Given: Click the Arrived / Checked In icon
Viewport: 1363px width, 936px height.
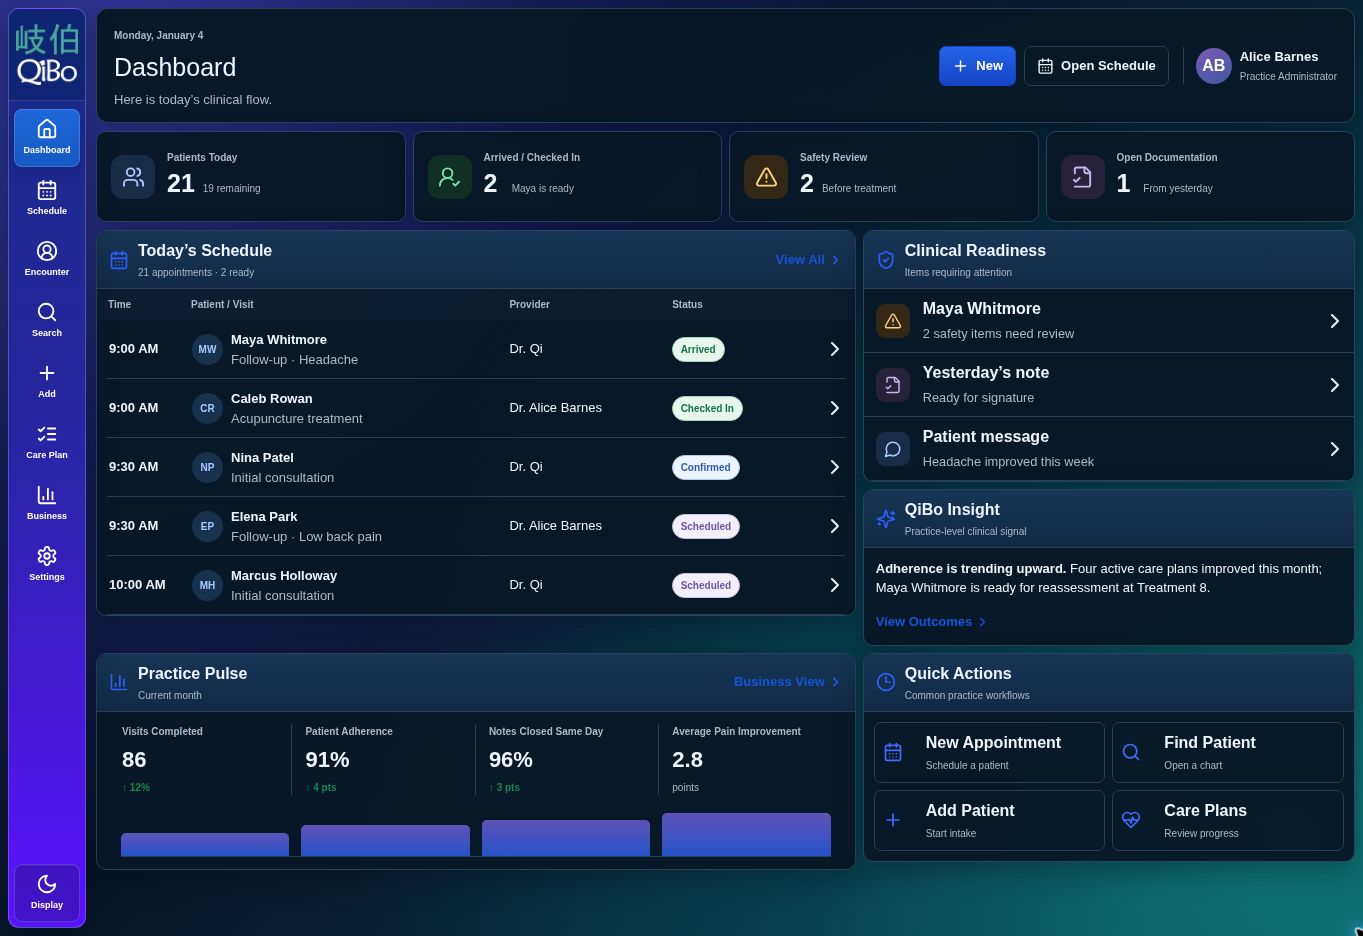Looking at the screenshot, I should tap(450, 177).
